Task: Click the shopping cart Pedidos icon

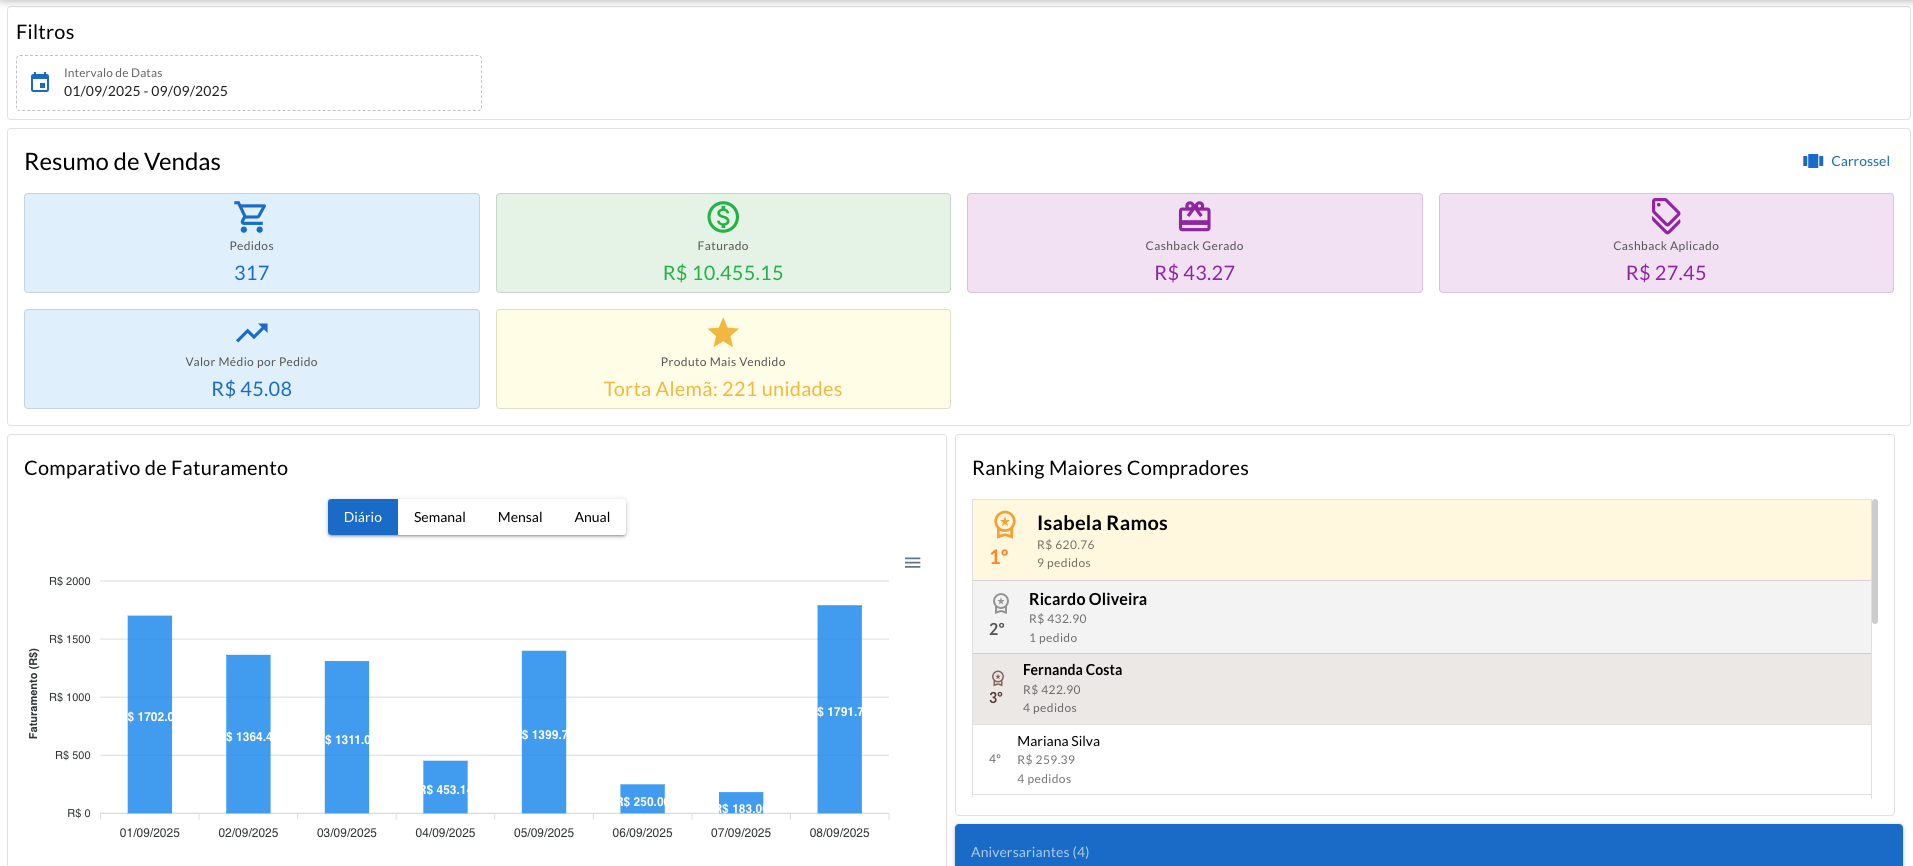Action: [251, 216]
